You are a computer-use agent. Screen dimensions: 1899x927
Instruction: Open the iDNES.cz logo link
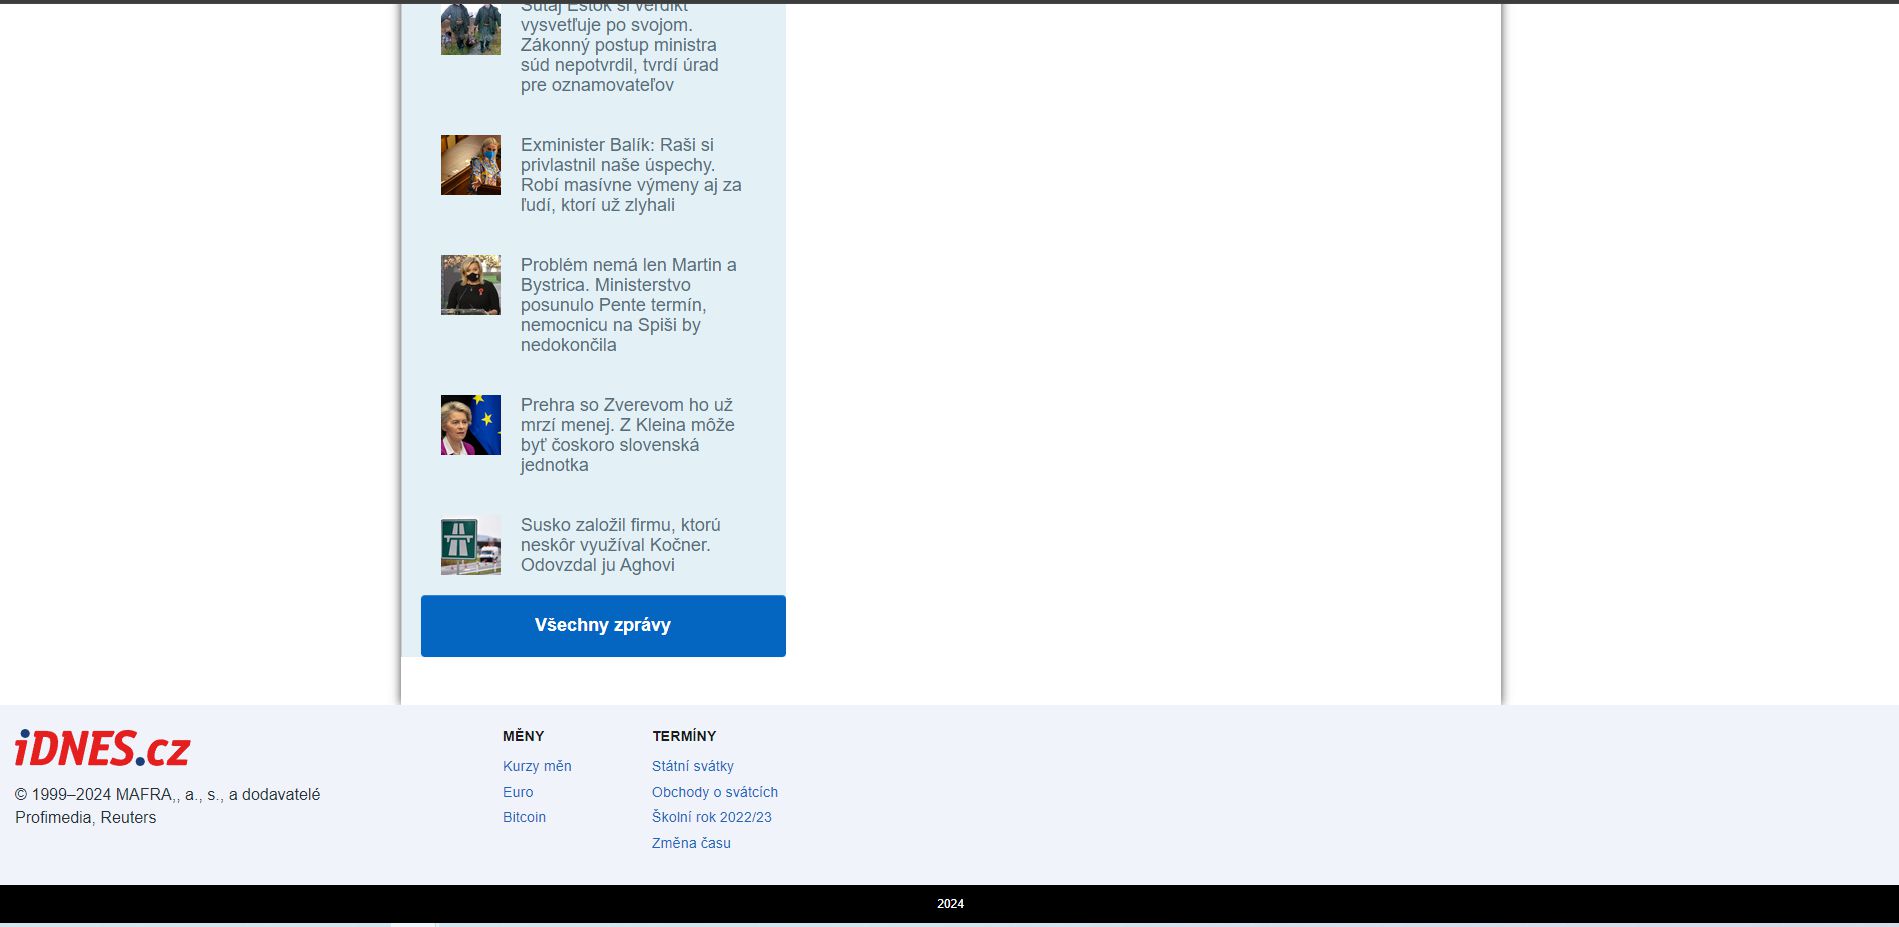102,748
